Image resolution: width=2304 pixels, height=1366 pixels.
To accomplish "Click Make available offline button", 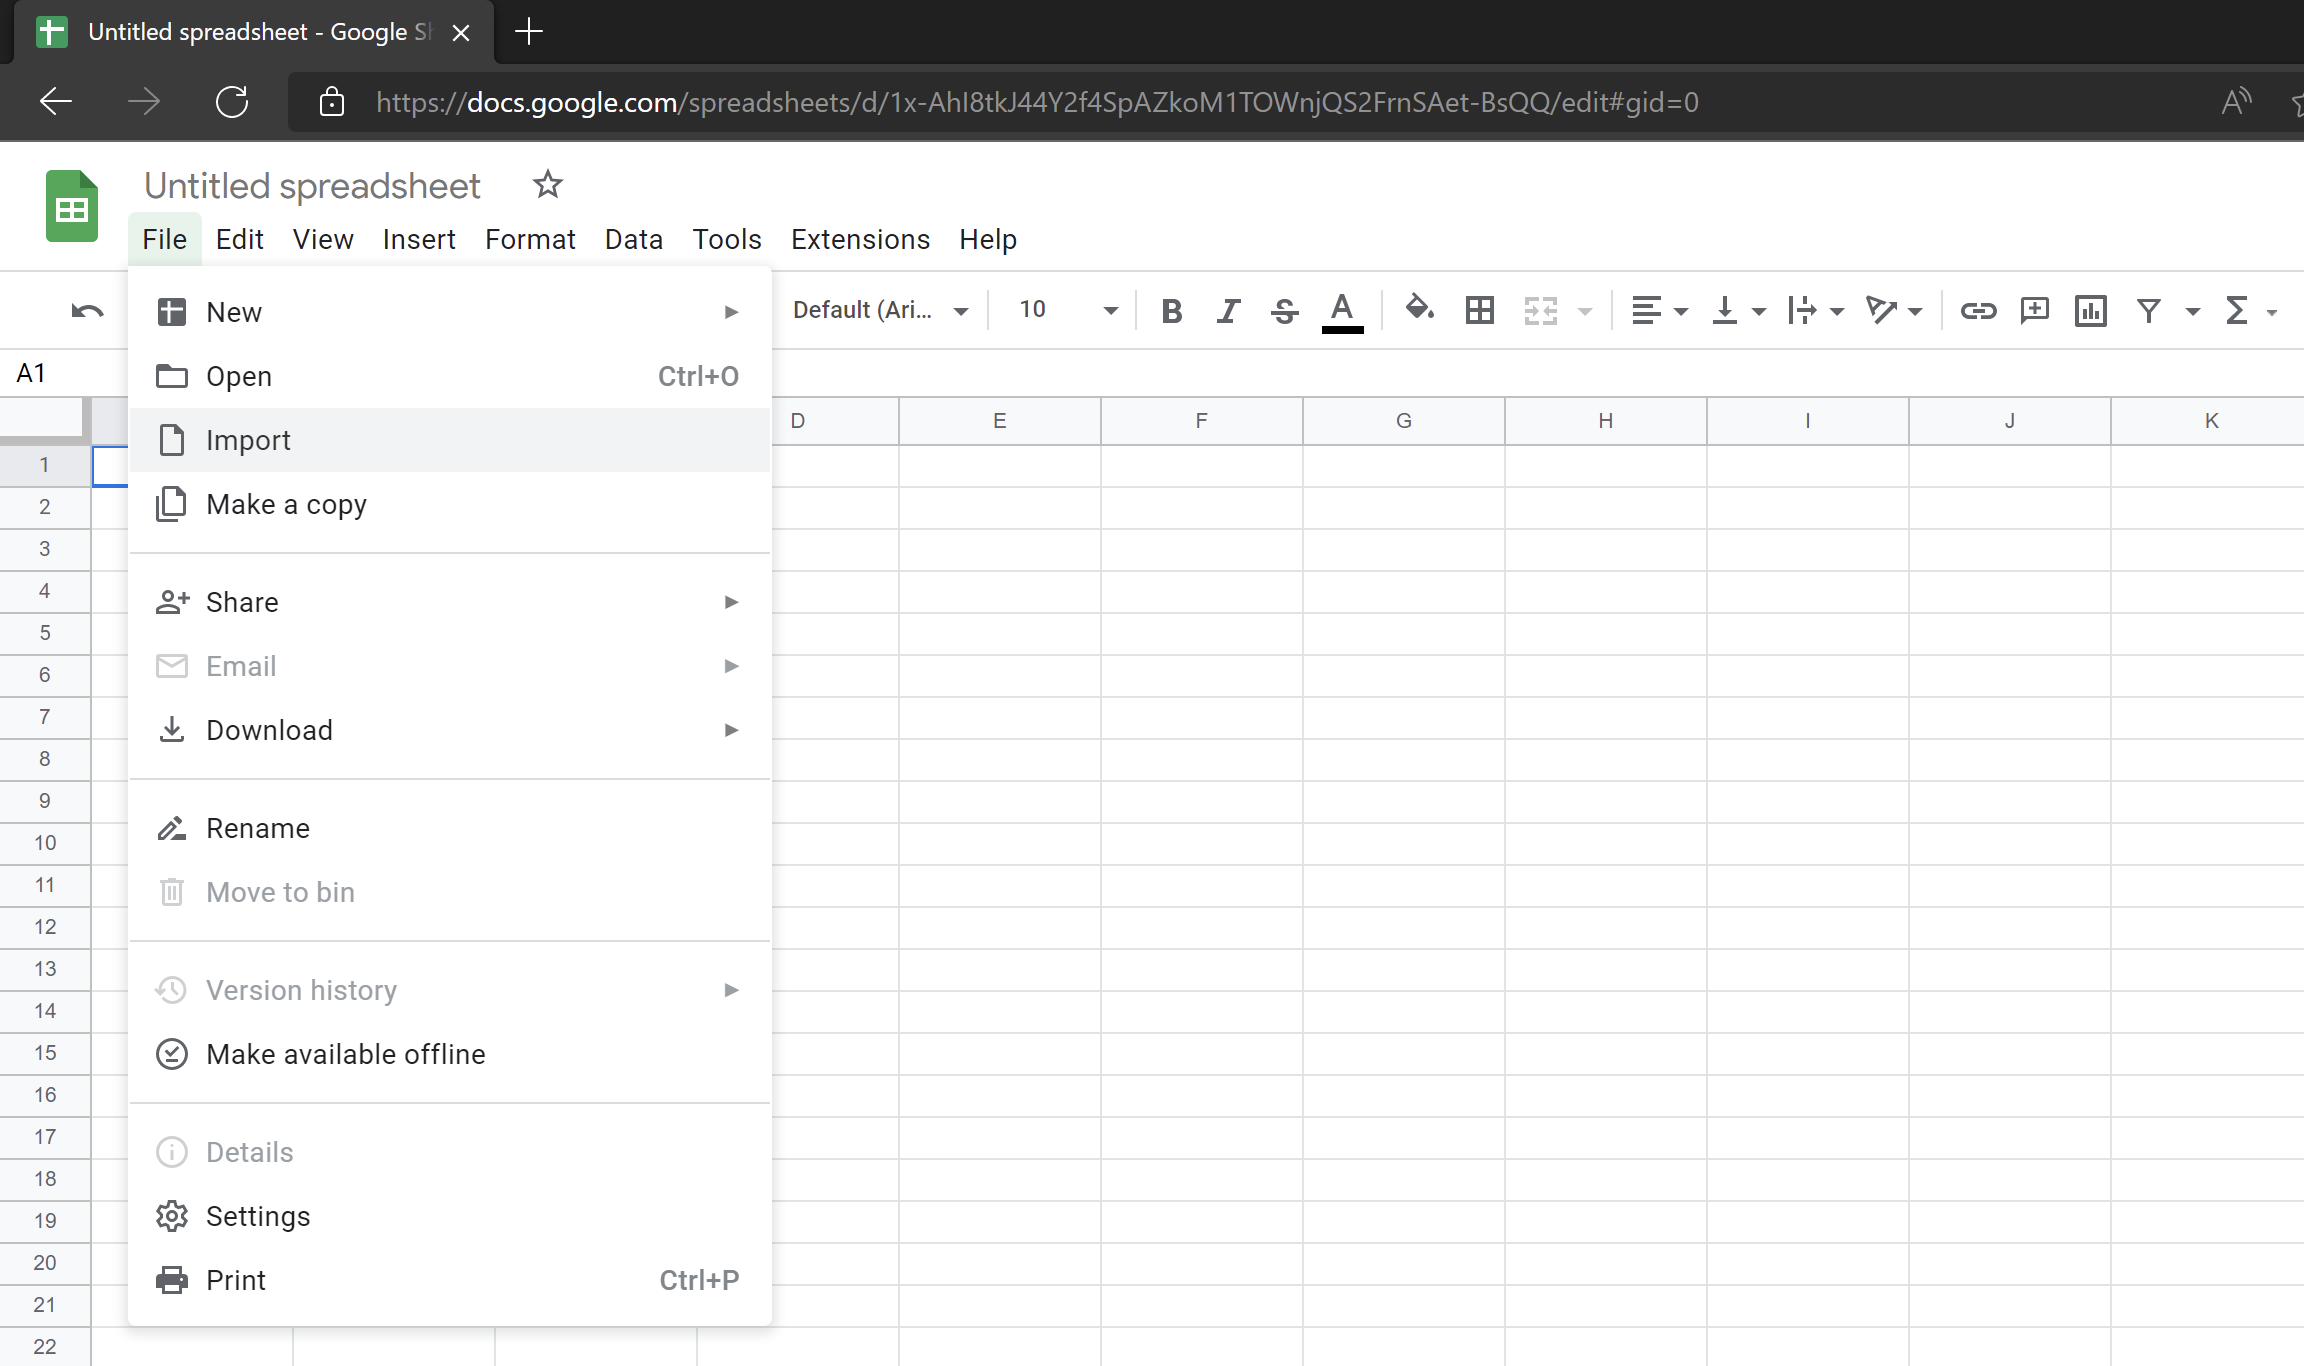I will [345, 1054].
